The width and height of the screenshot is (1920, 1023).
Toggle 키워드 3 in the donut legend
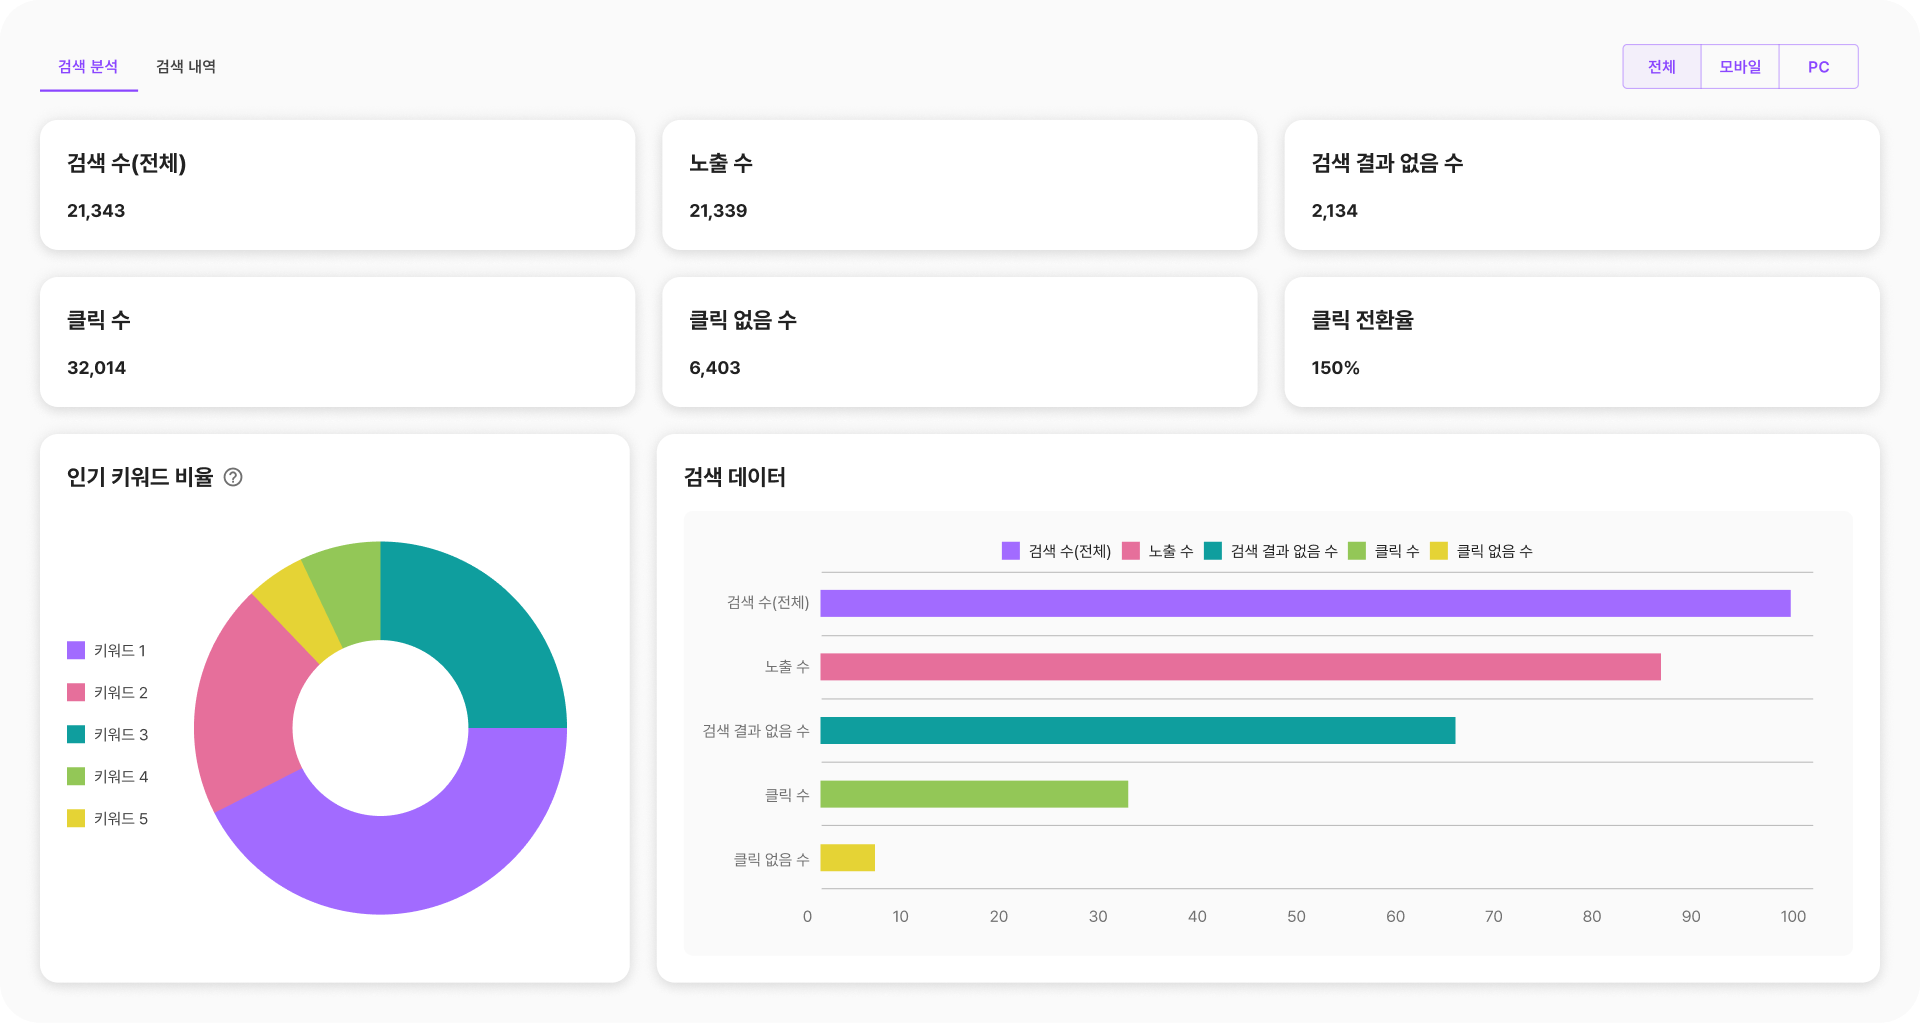pos(108,735)
